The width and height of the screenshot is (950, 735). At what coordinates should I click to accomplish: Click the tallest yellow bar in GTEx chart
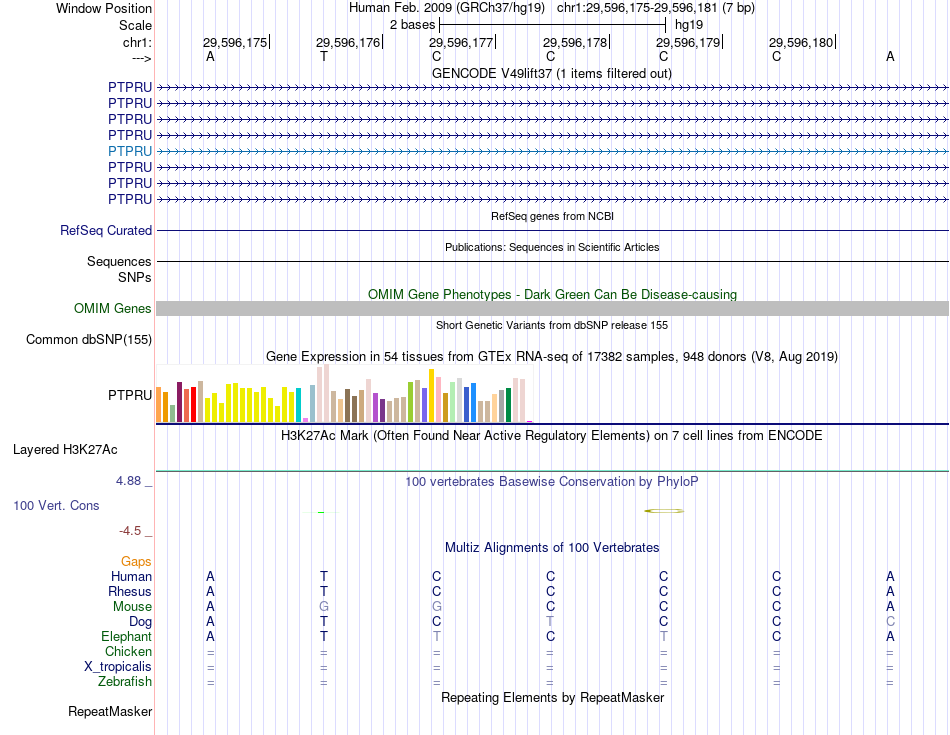pyautogui.click(x=431, y=395)
